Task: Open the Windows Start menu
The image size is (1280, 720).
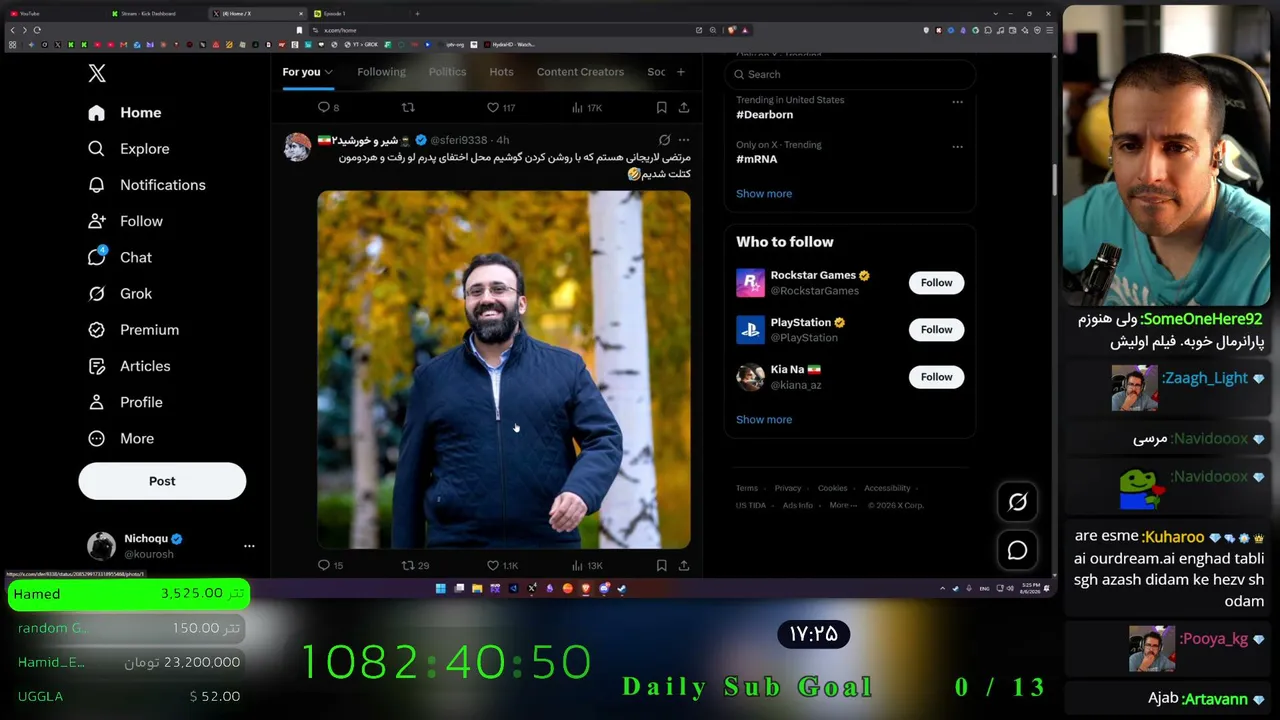Action: coord(440,588)
